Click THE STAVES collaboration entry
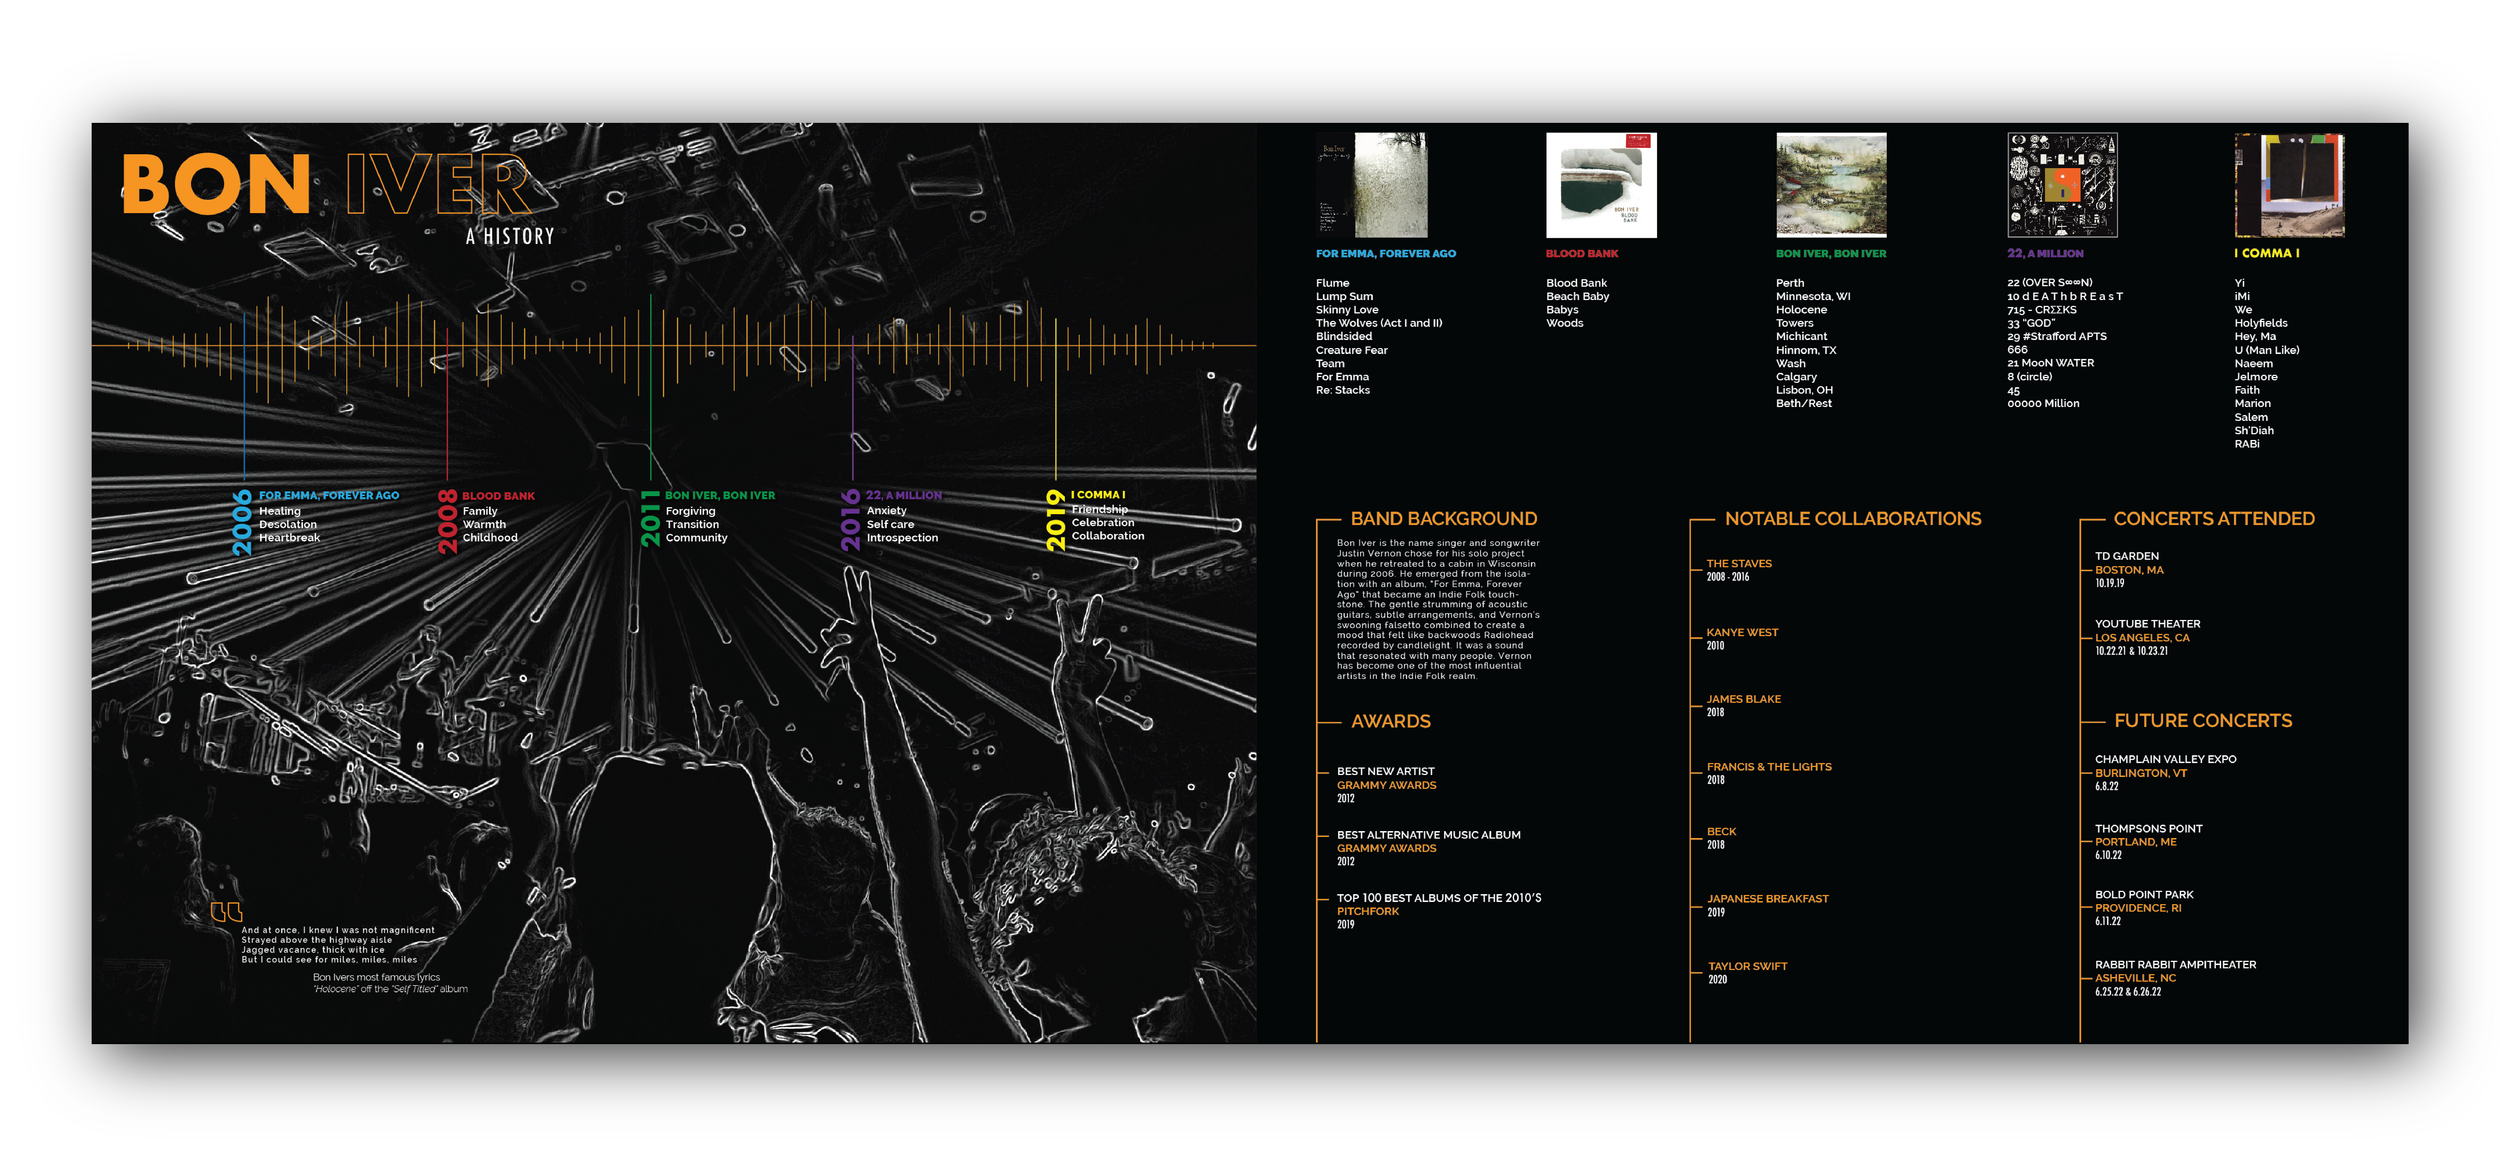The image size is (2500, 1167). pyautogui.click(x=1739, y=570)
